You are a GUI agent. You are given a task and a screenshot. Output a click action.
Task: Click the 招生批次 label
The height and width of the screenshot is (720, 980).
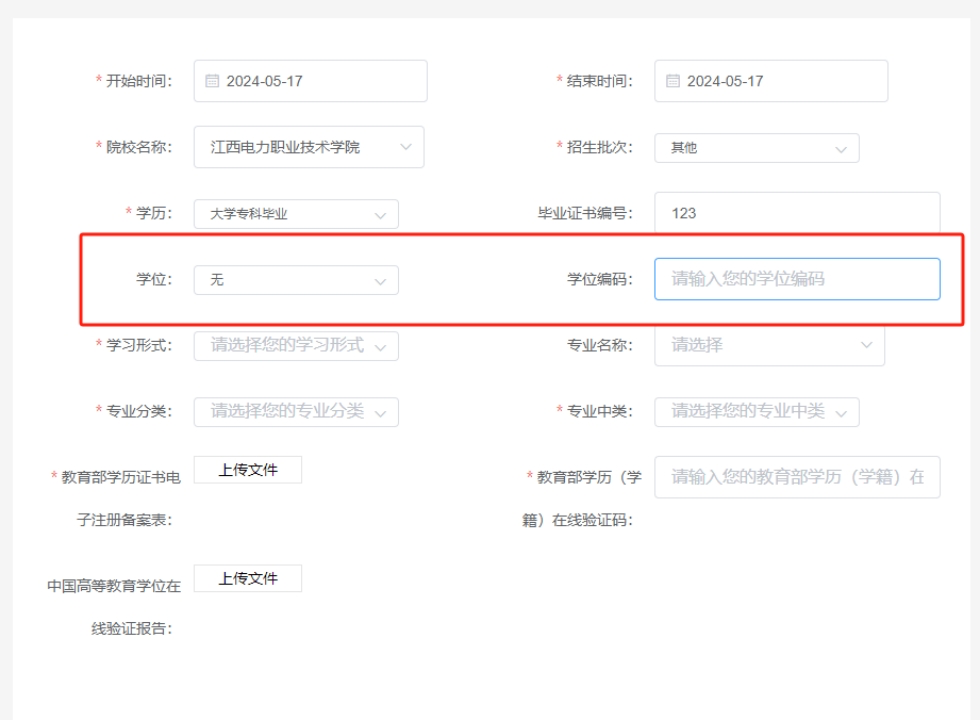(599, 148)
